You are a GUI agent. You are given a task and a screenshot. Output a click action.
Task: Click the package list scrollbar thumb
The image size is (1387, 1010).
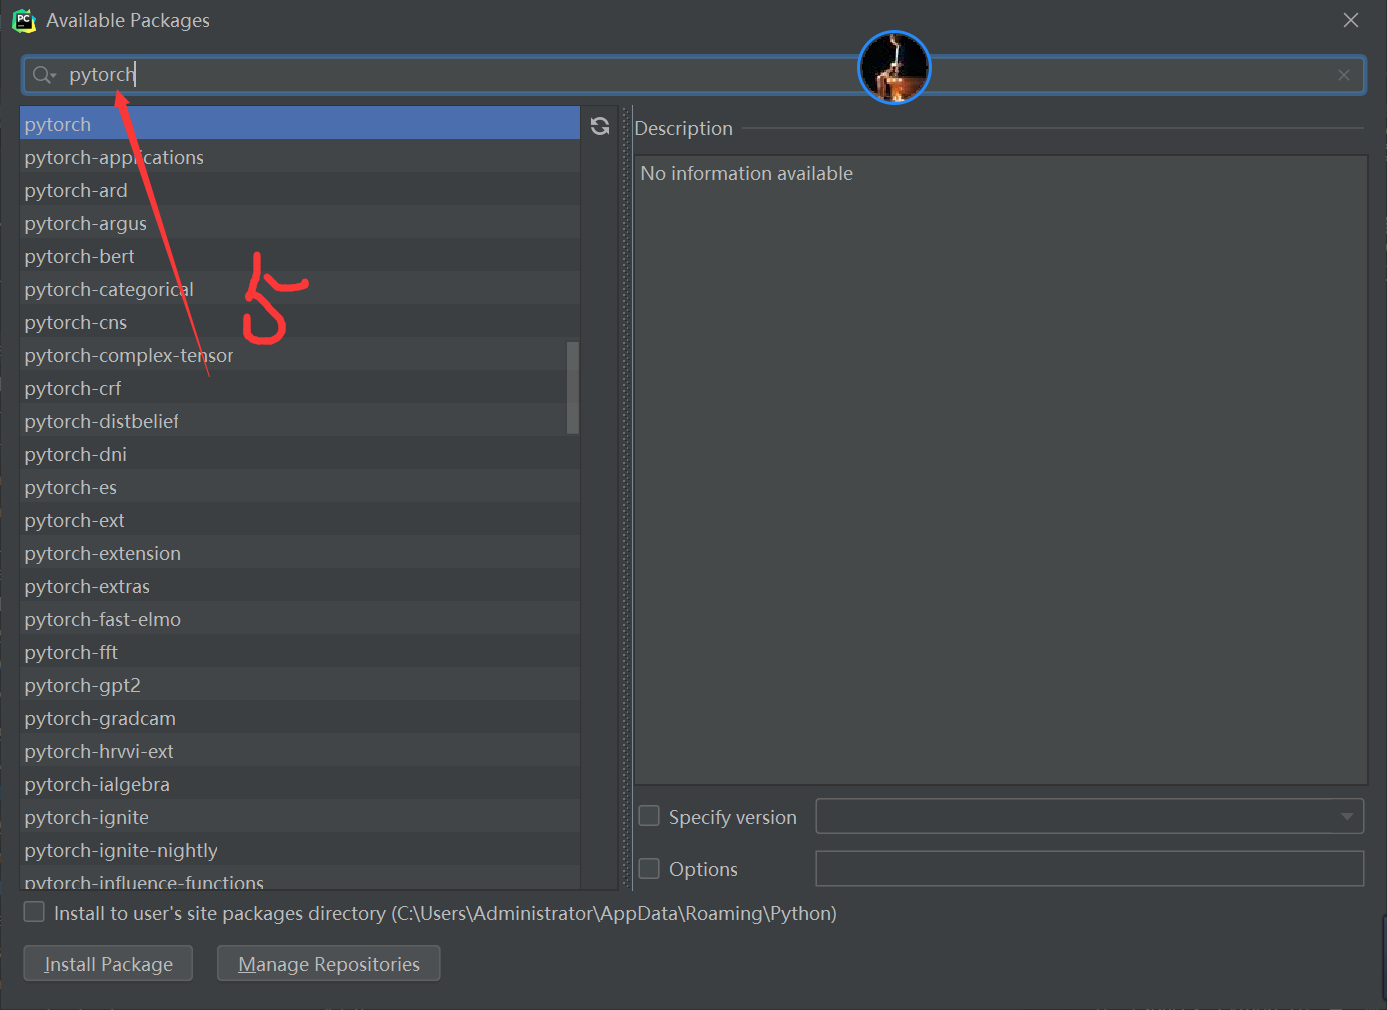573,388
